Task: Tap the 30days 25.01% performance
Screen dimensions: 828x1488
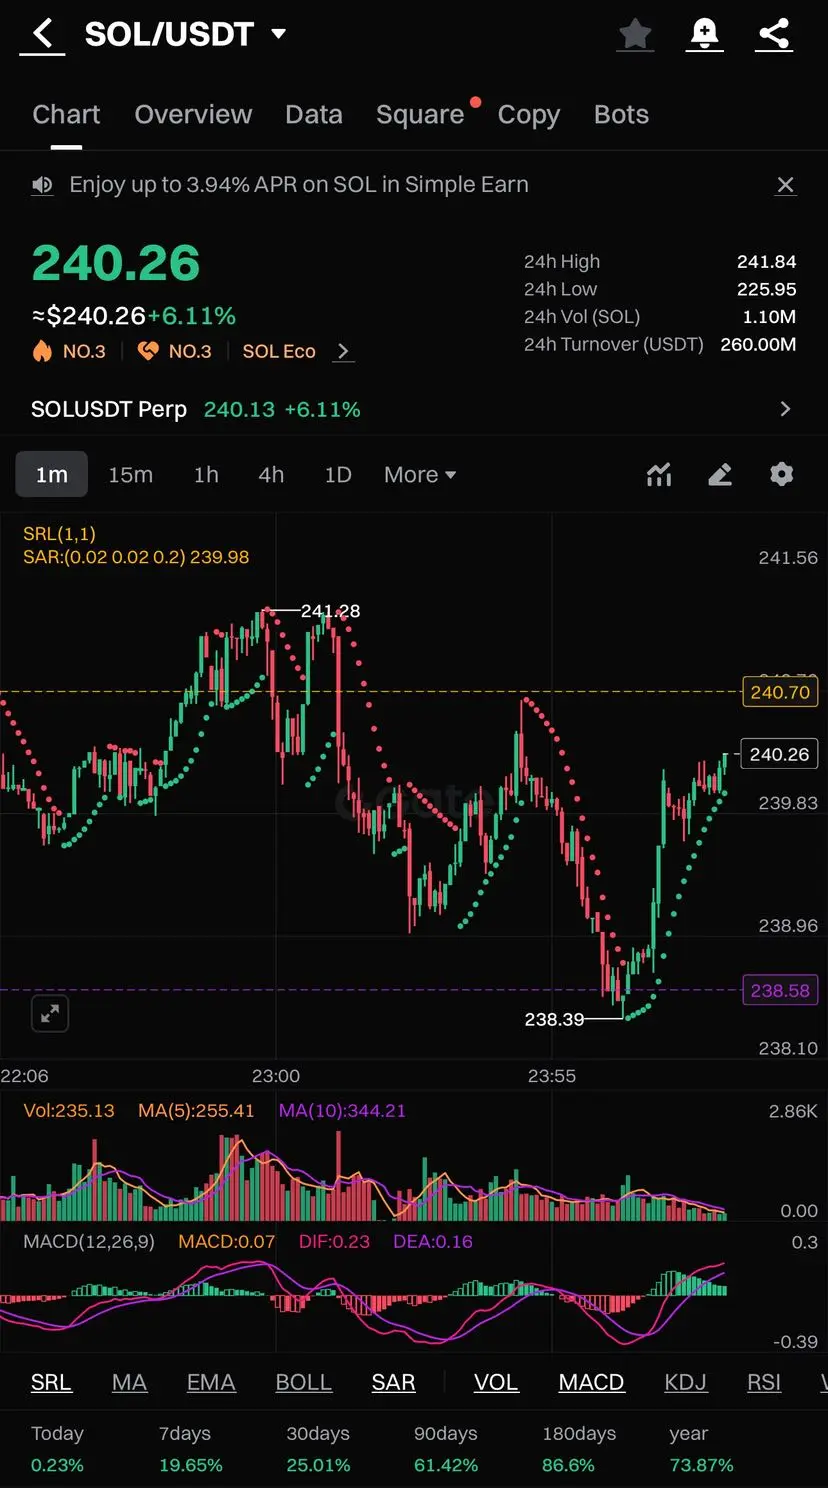Action: [318, 1449]
